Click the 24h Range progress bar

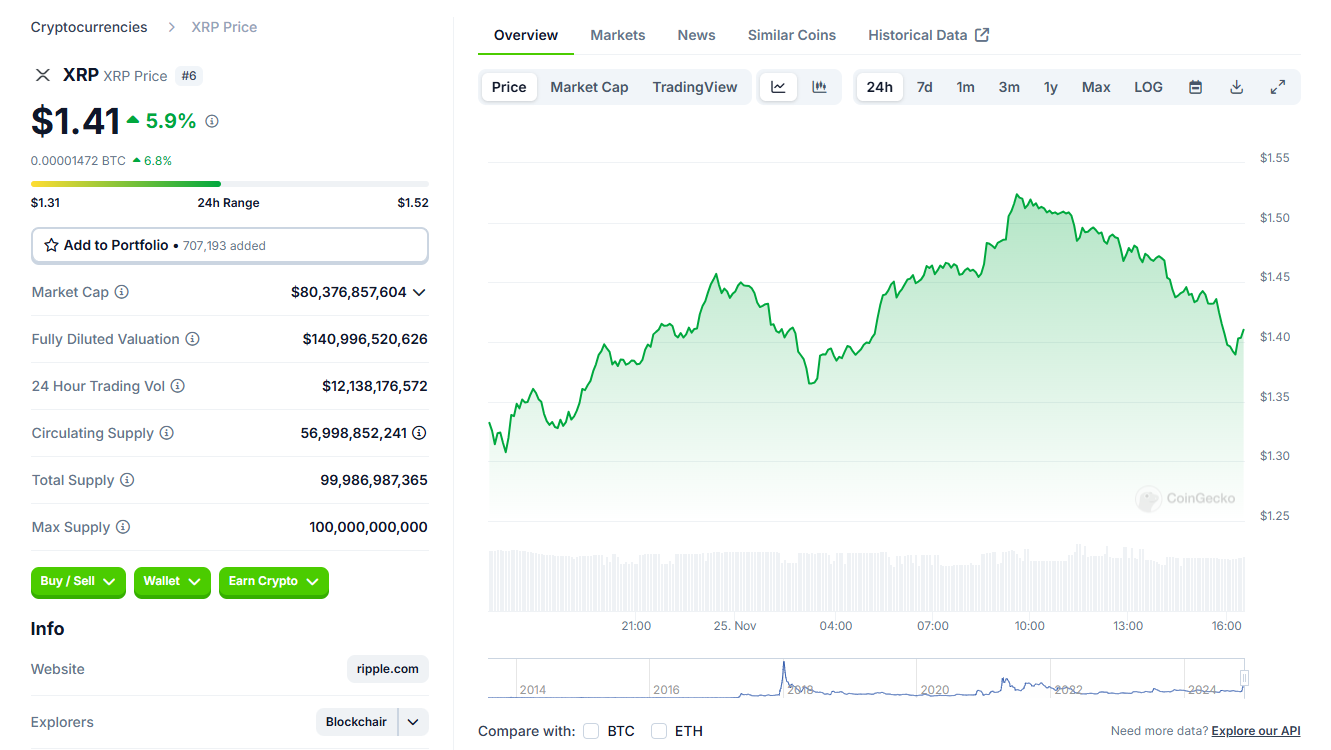pyautogui.click(x=230, y=184)
